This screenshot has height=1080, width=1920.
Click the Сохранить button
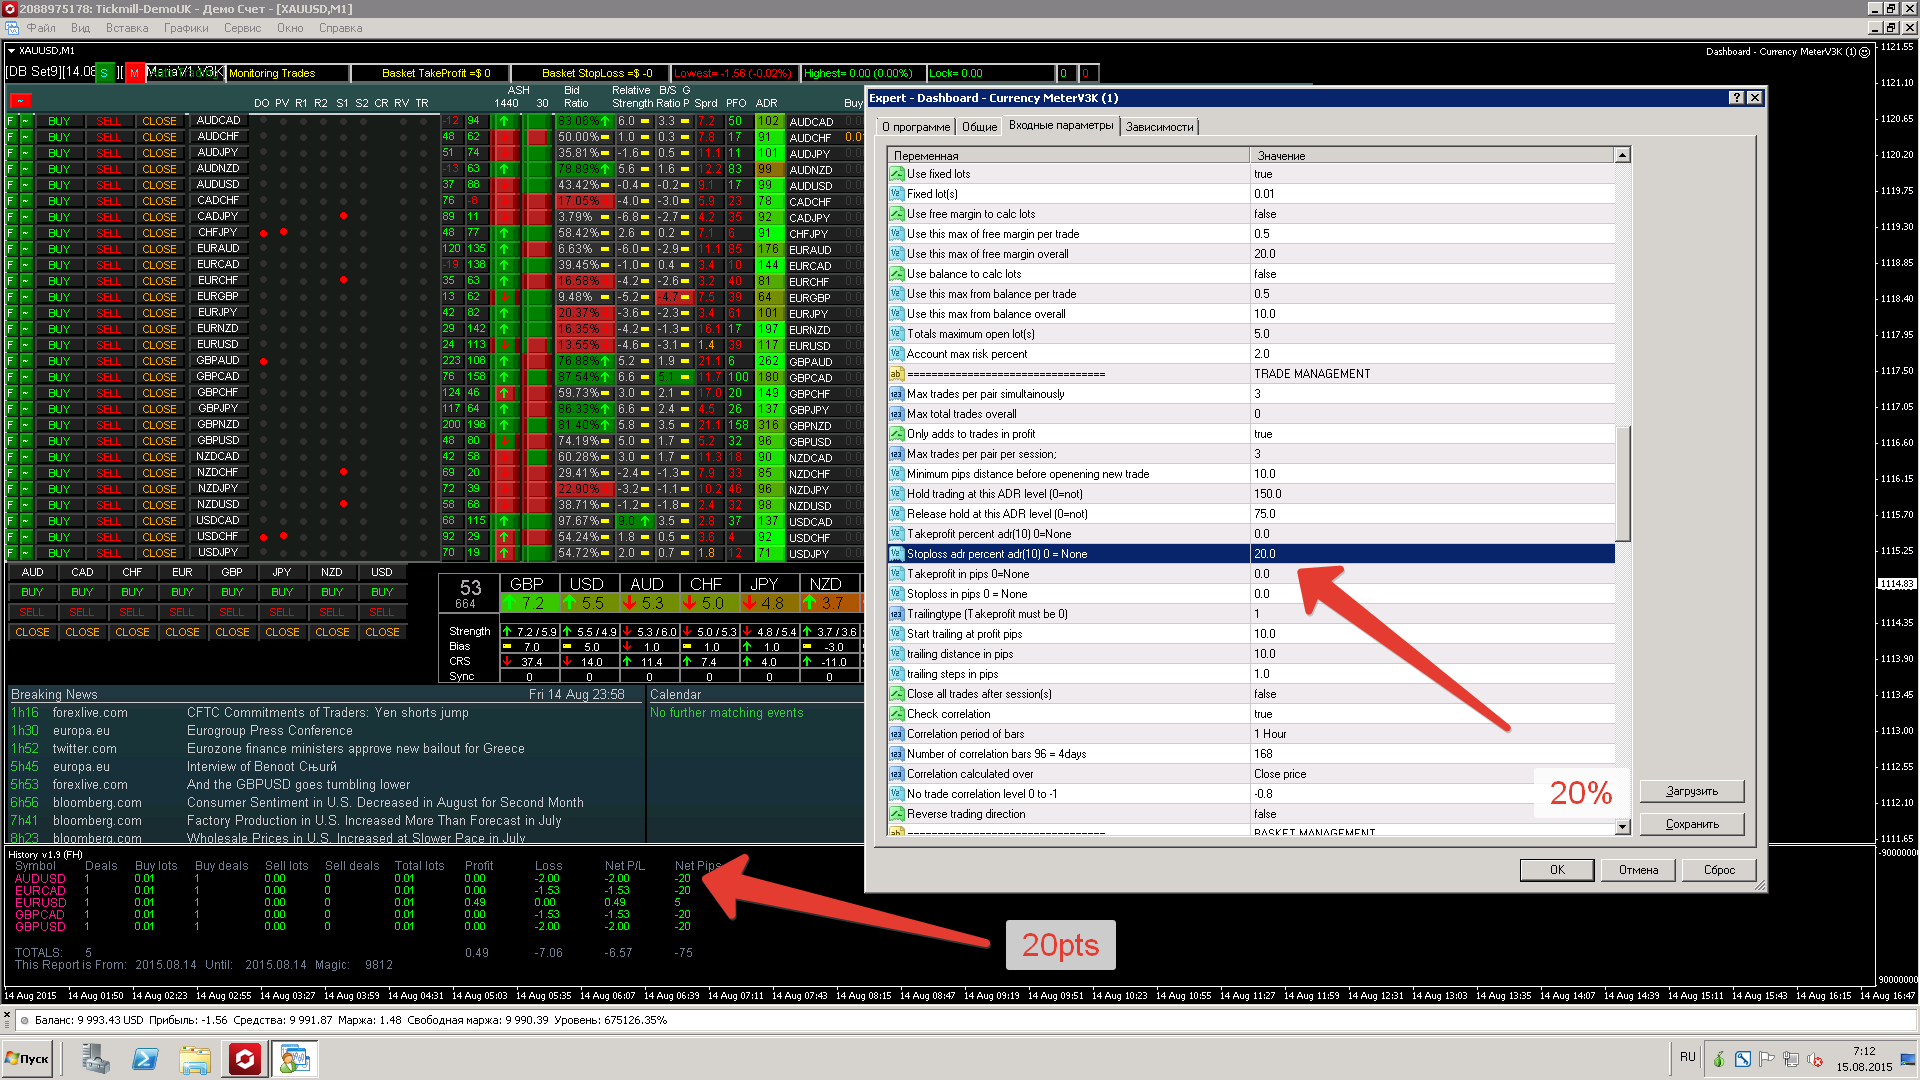tap(1692, 824)
